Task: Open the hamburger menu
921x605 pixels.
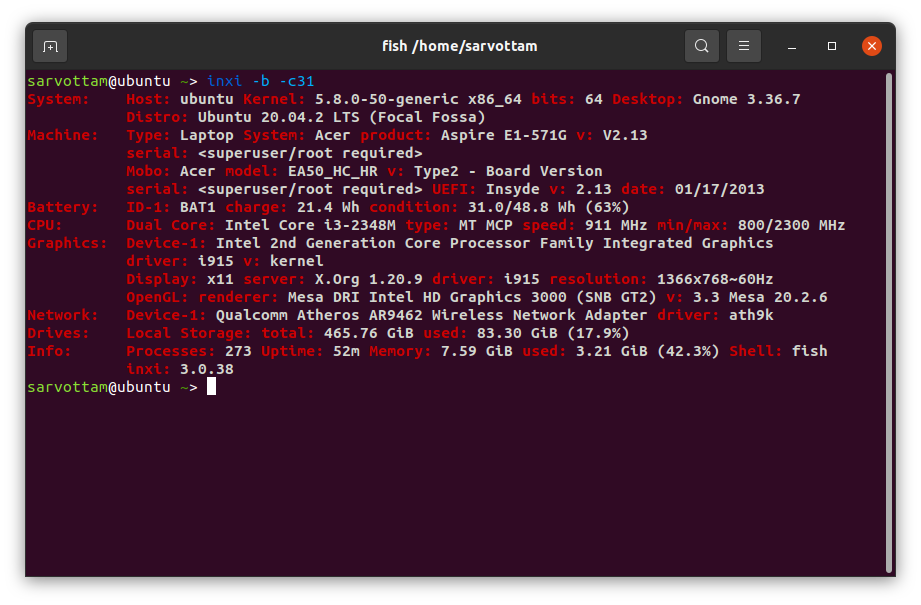Action: coord(743,45)
